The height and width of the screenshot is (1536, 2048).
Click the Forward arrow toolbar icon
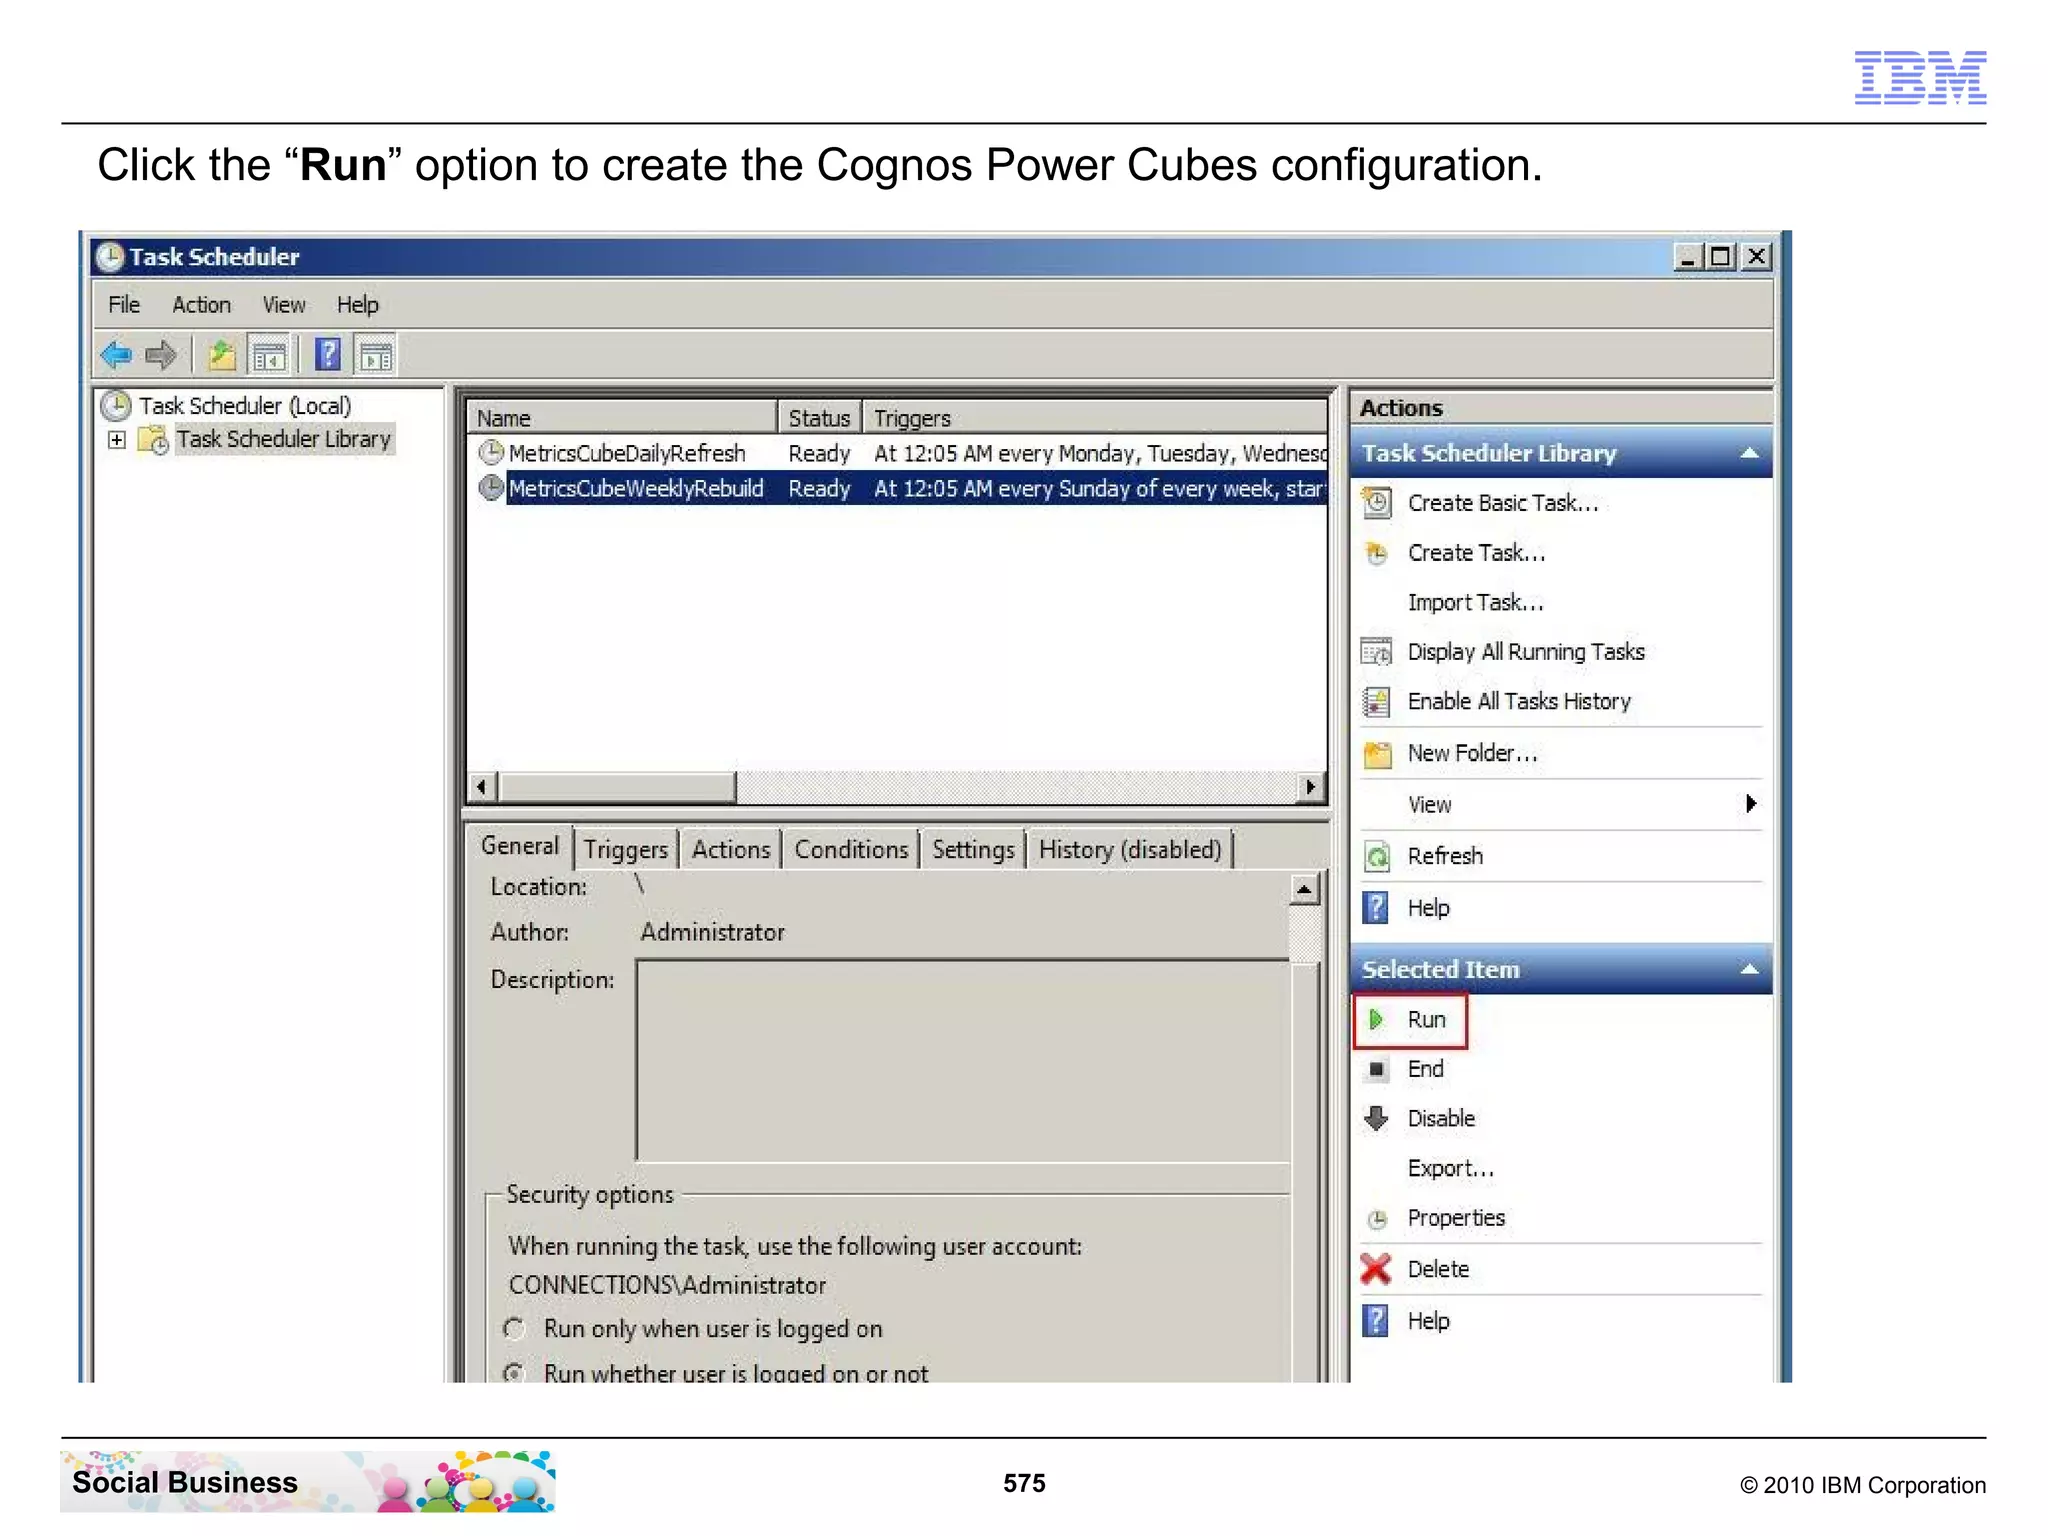pos(161,355)
